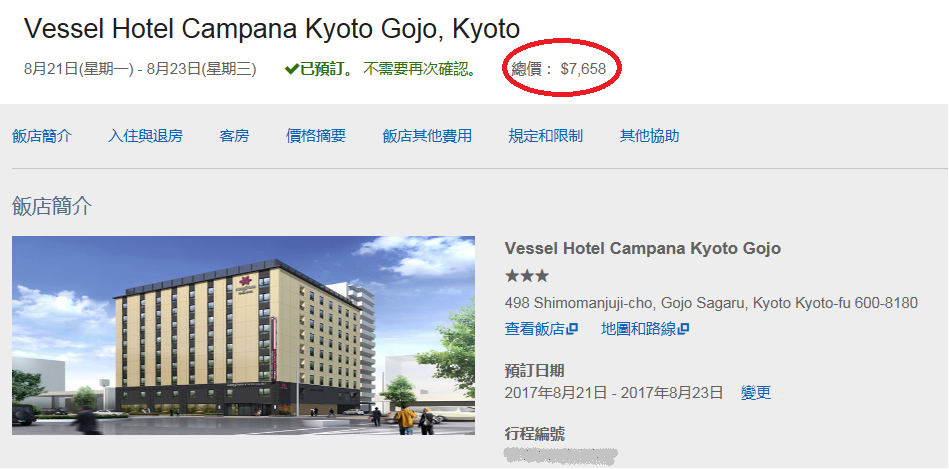Open the 其他協助 tab
Image resolution: width=949 pixels, height=469 pixels.
click(x=649, y=136)
